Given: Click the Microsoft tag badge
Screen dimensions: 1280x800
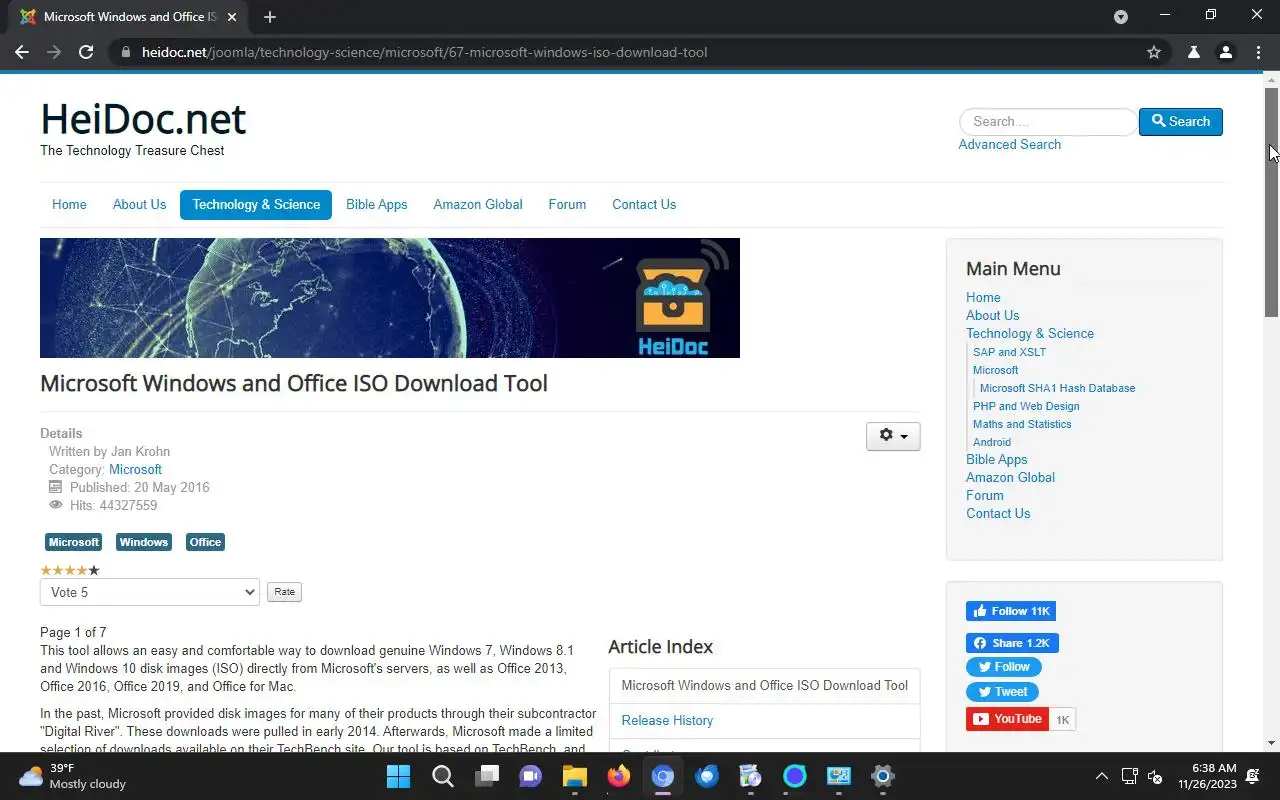Looking at the screenshot, I should click(x=74, y=542).
